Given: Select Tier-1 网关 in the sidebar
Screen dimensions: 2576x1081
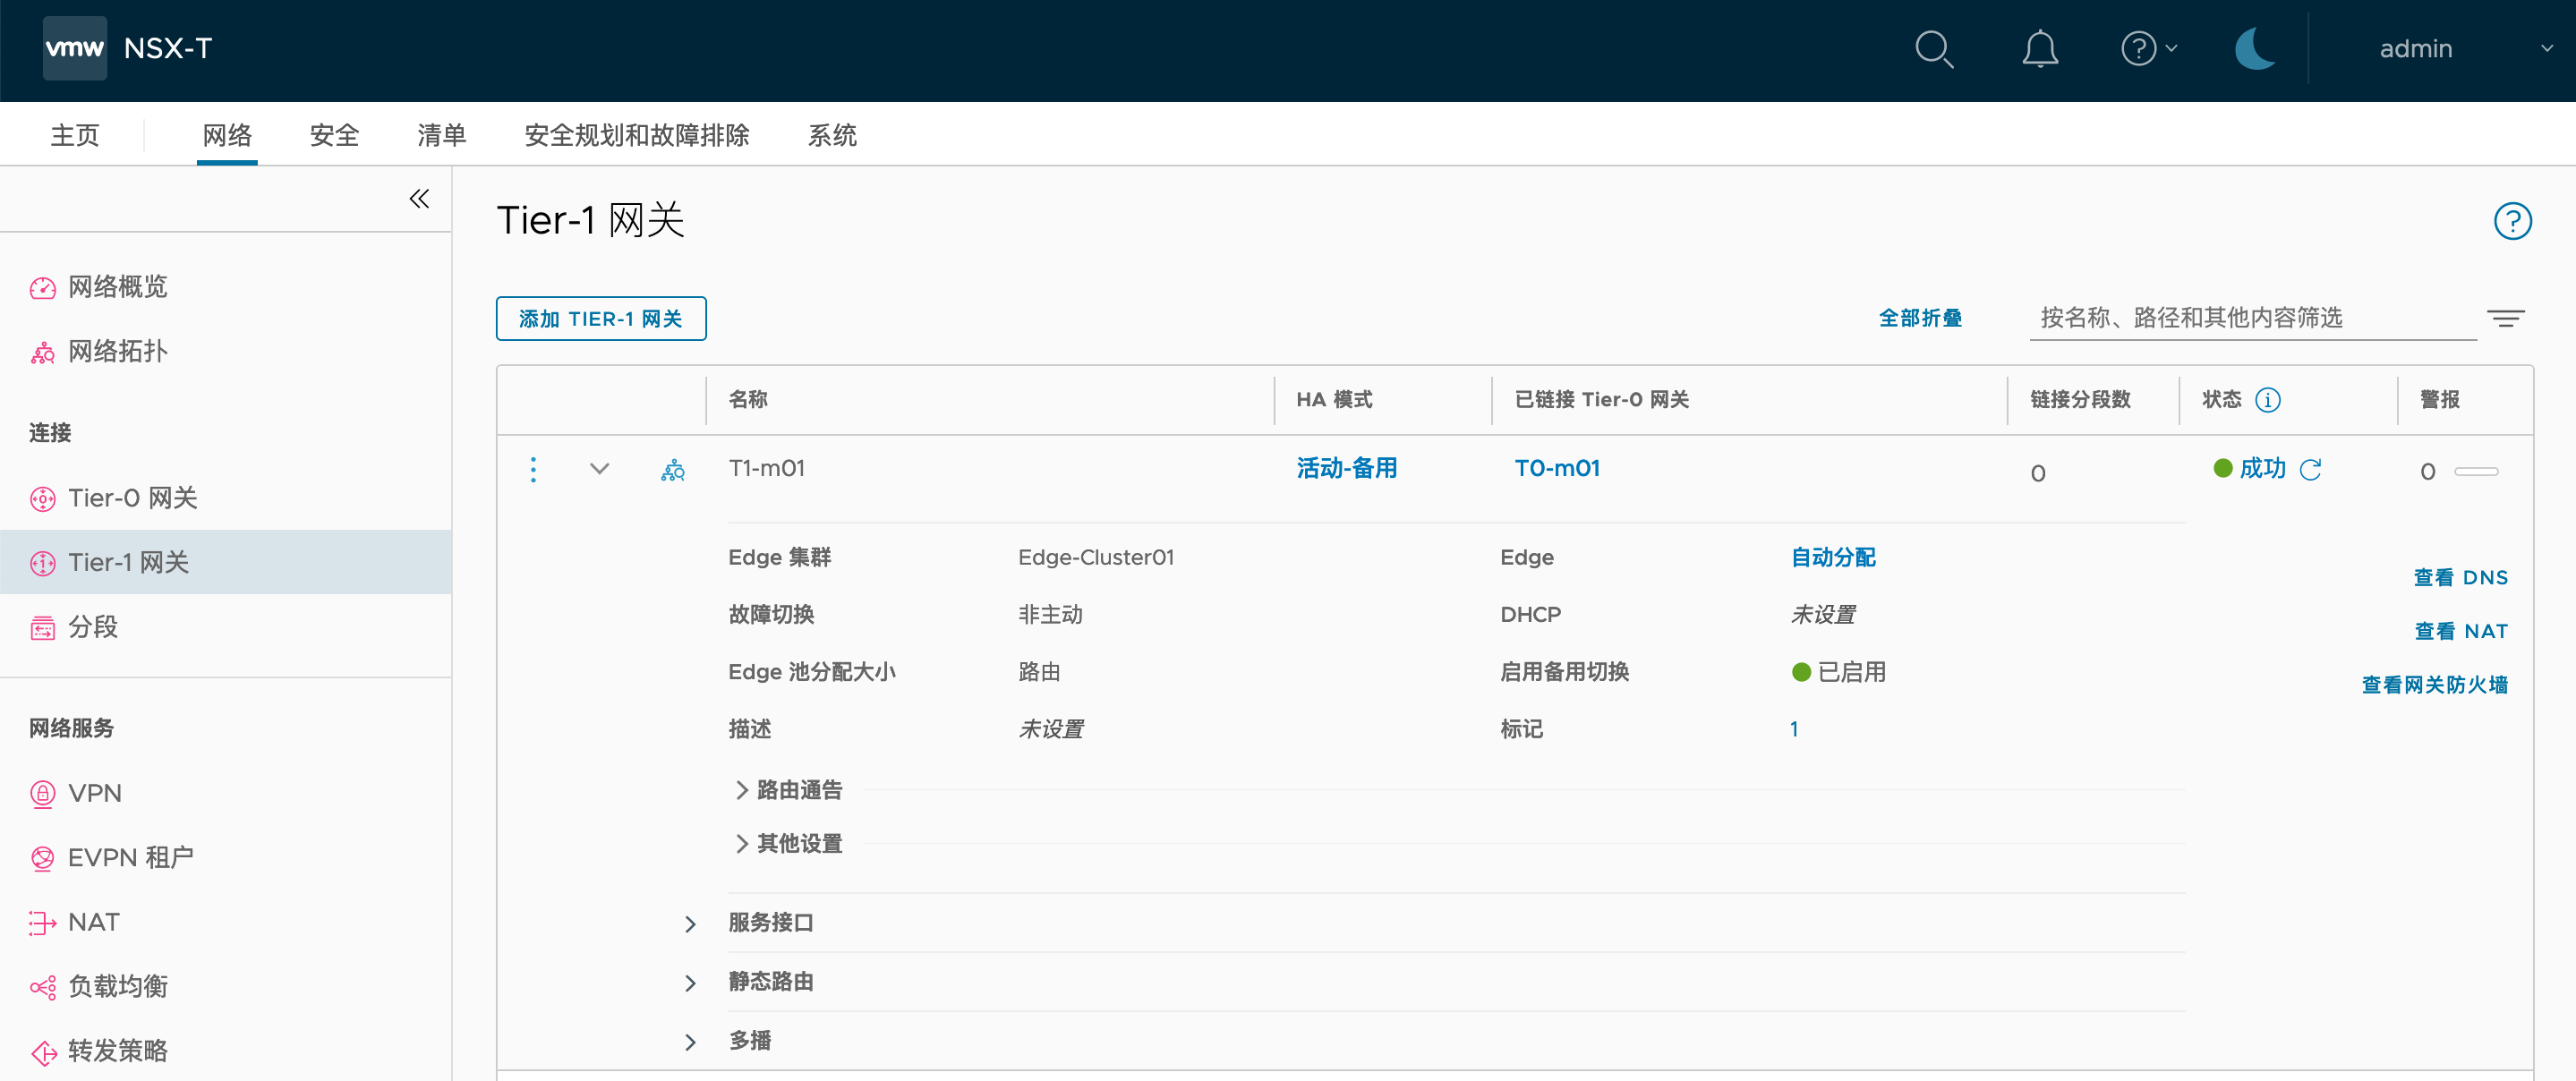Looking at the screenshot, I should [226, 563].
